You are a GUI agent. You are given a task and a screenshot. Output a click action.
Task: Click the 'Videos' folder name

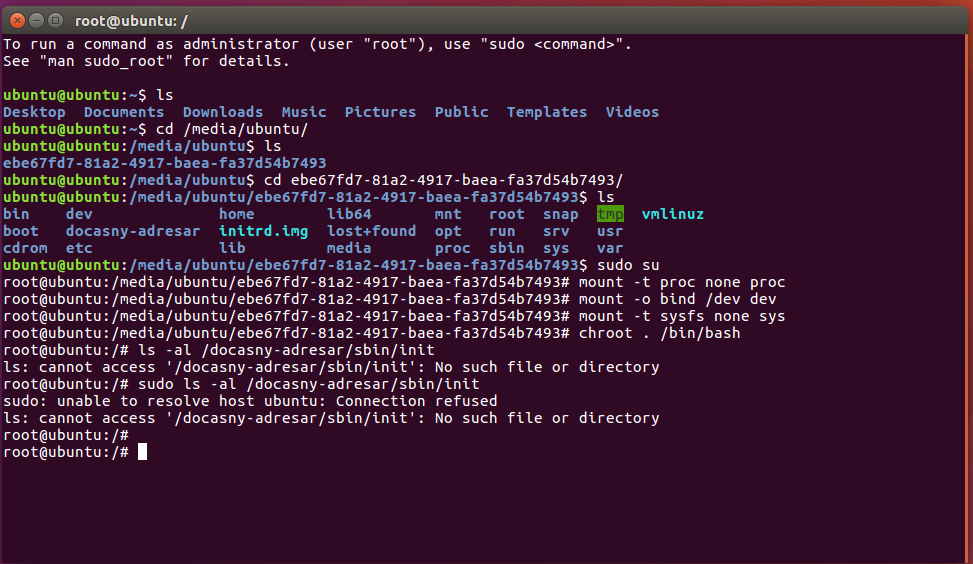coord(632,112)
